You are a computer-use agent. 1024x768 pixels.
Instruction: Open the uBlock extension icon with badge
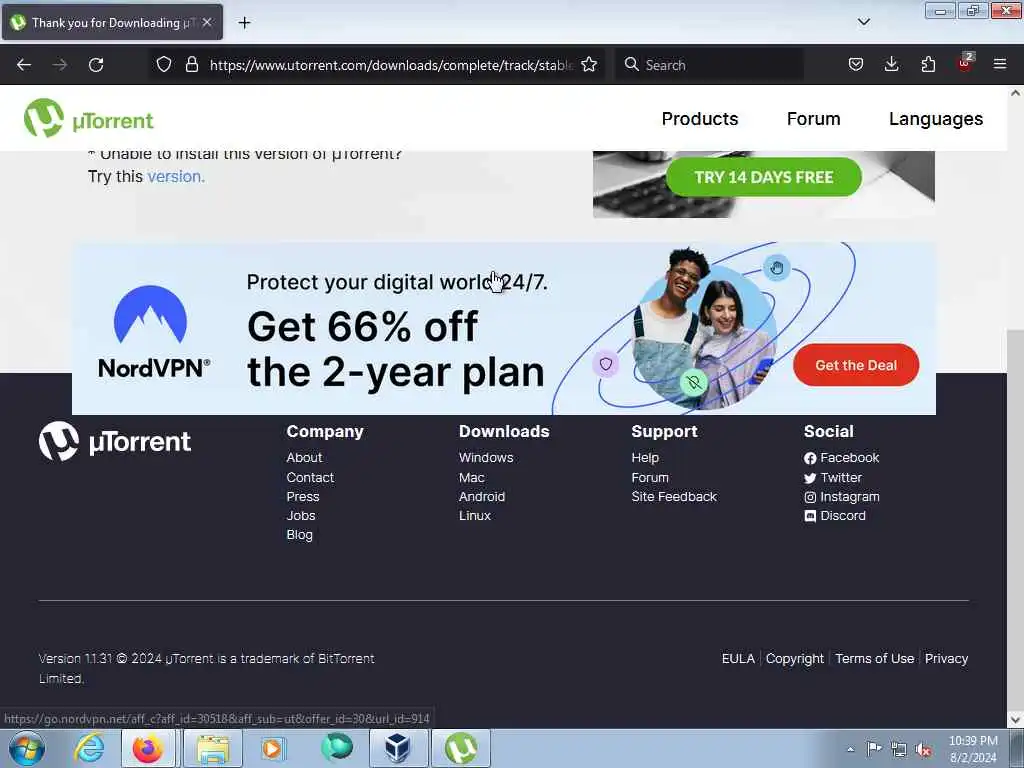tap(965, 63)
